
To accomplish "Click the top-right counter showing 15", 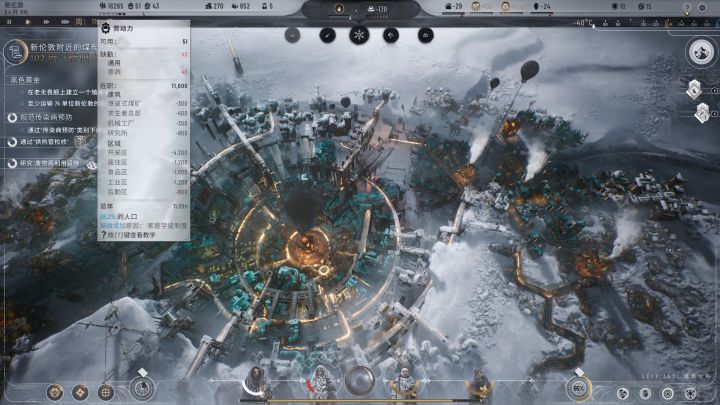I will pos(645,6).
